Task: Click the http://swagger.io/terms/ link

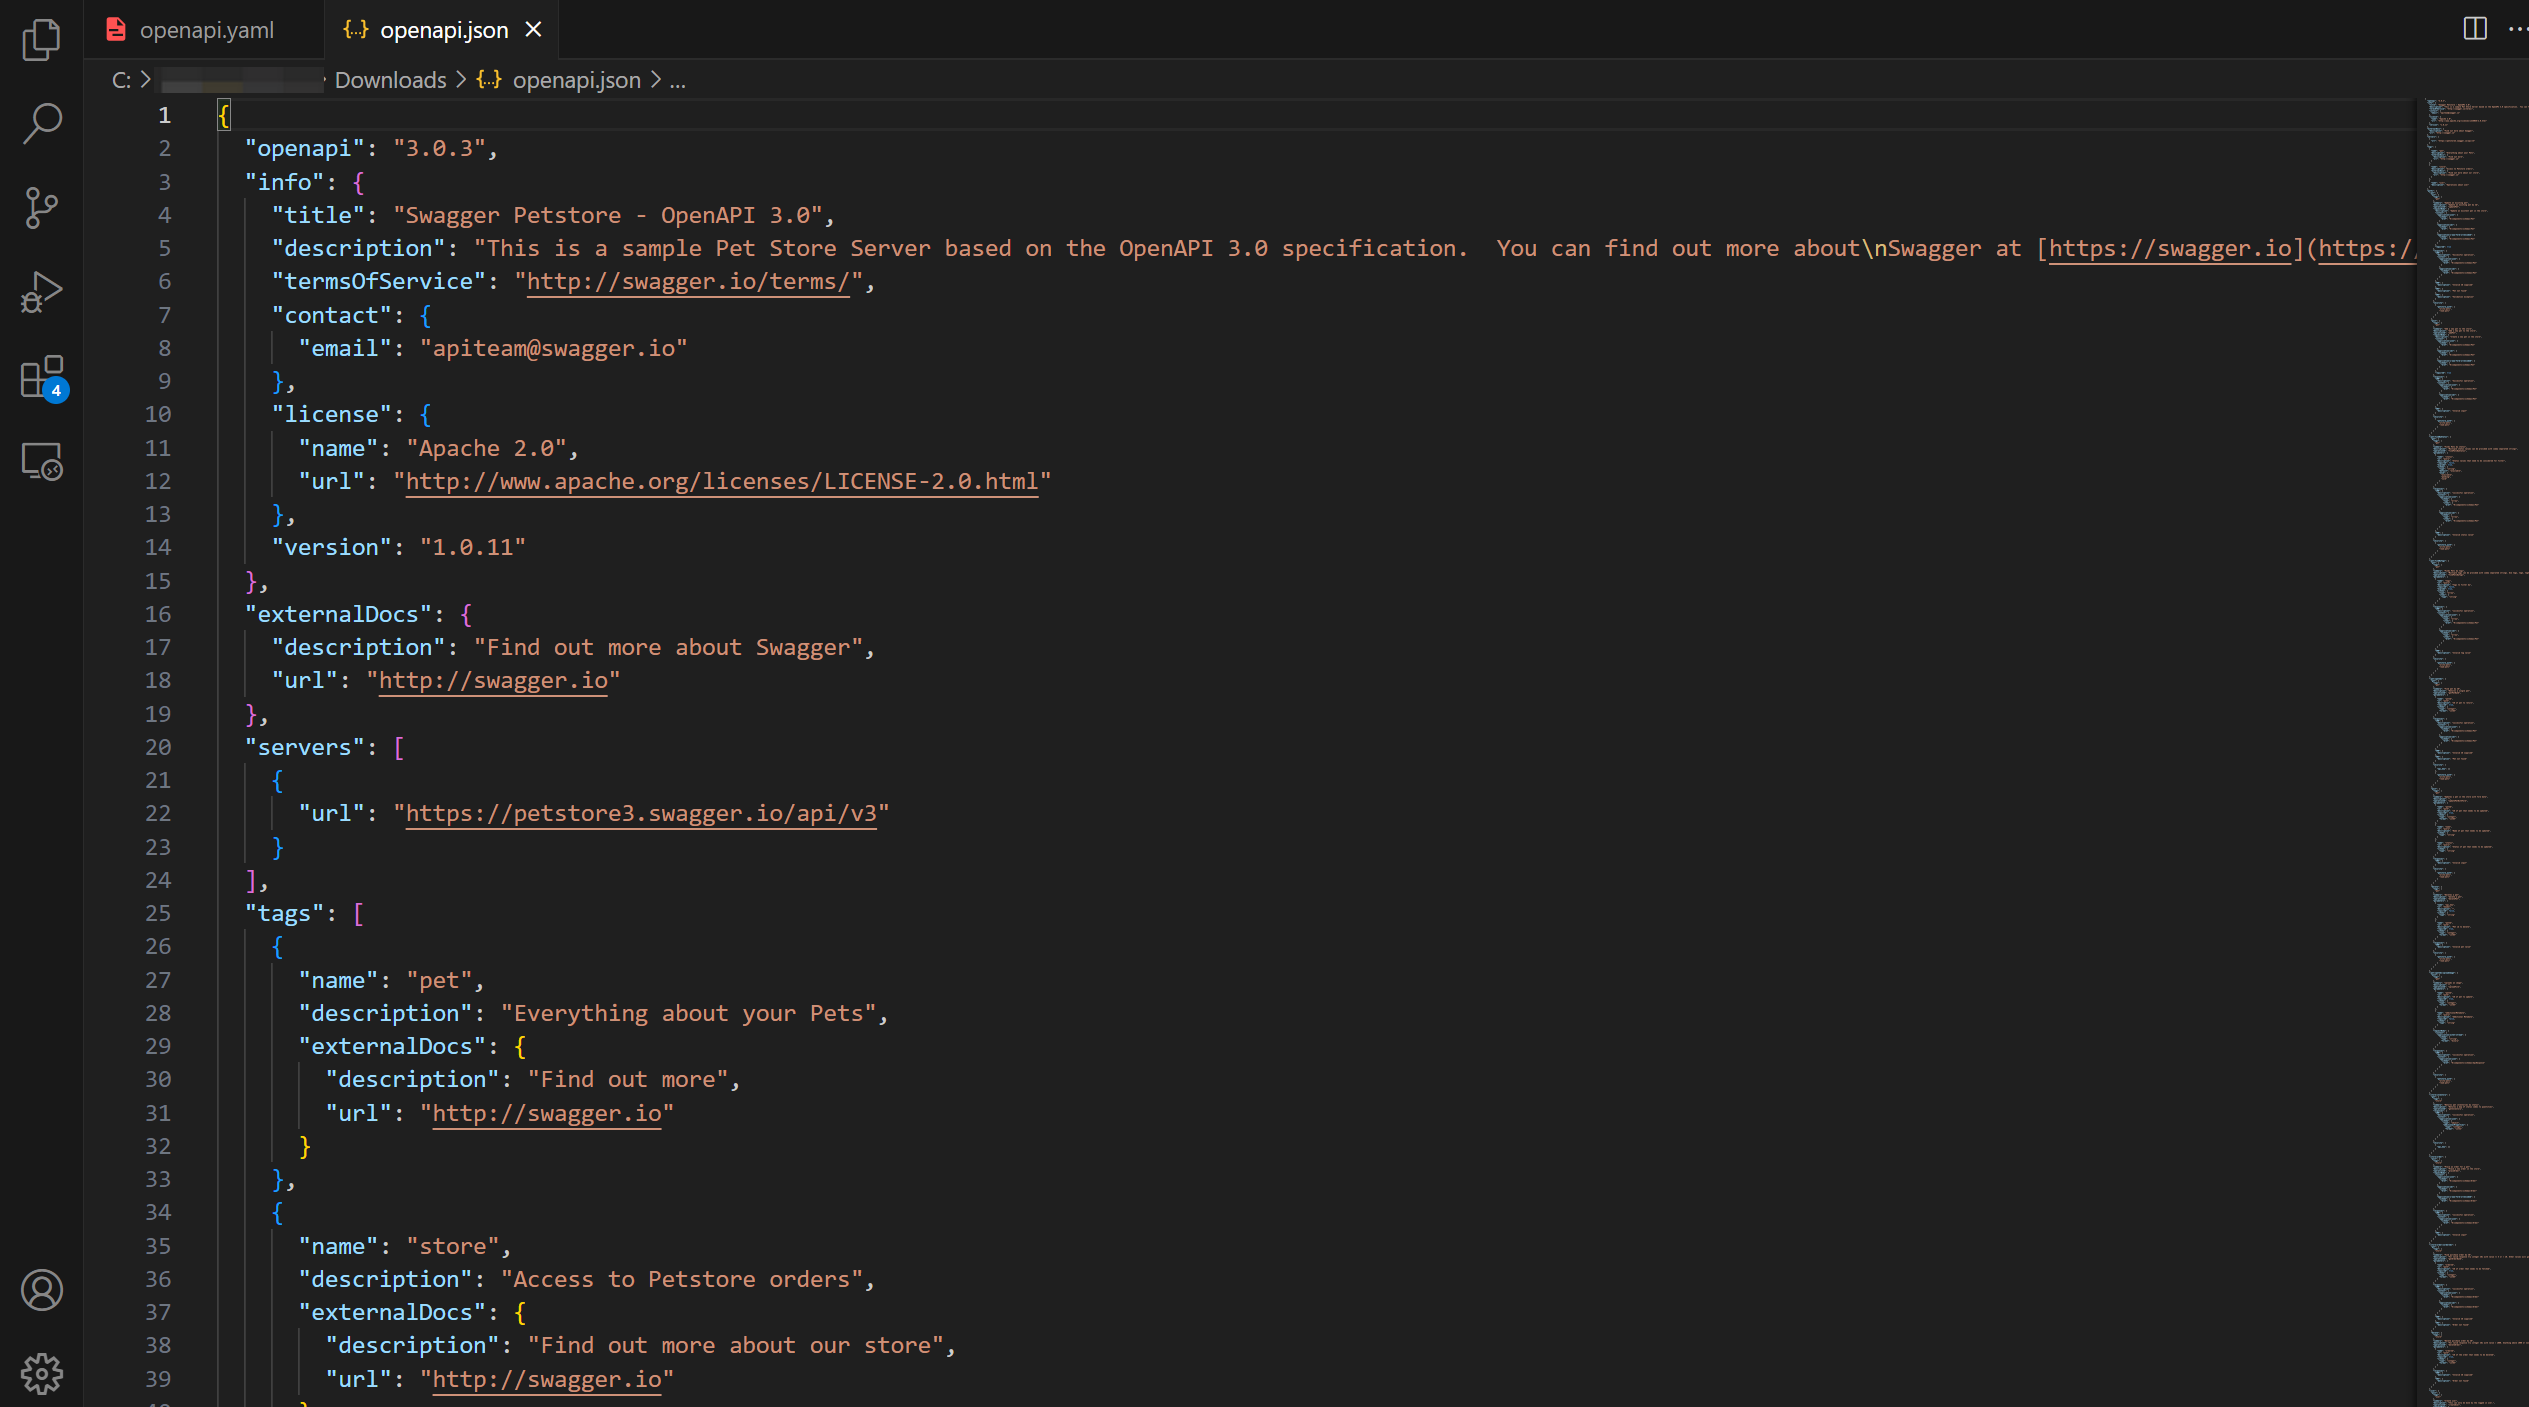Action: point(687,282)
